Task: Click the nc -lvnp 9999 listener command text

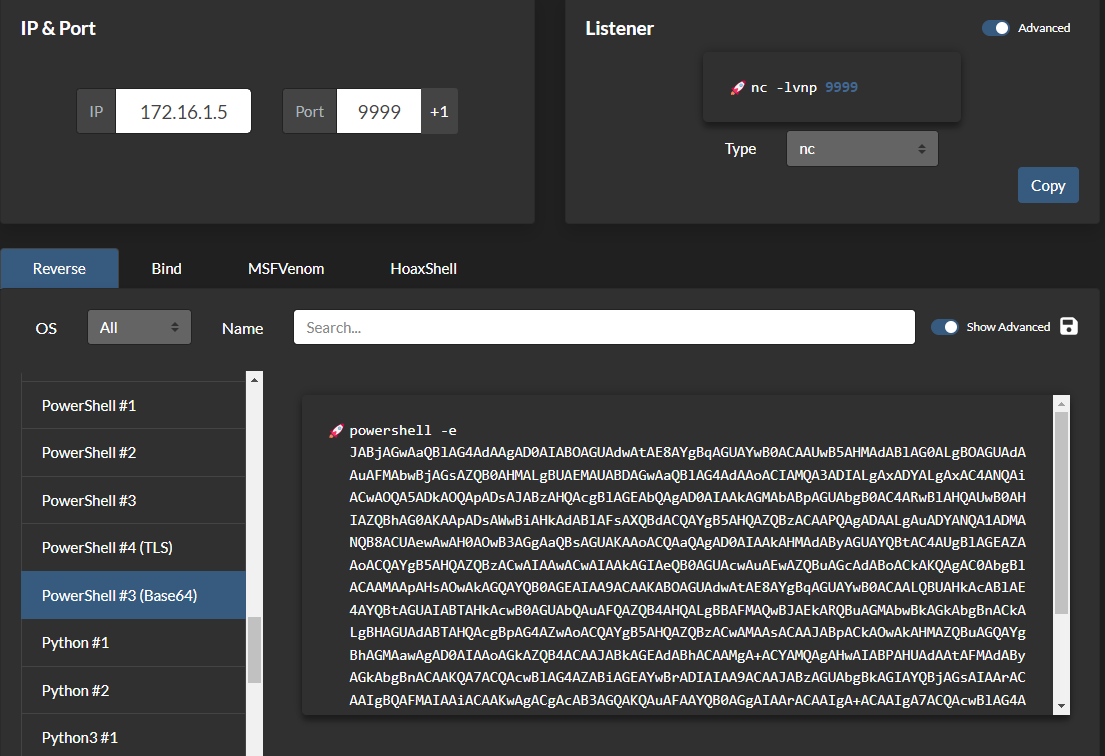Action: (x=804, y=87)
